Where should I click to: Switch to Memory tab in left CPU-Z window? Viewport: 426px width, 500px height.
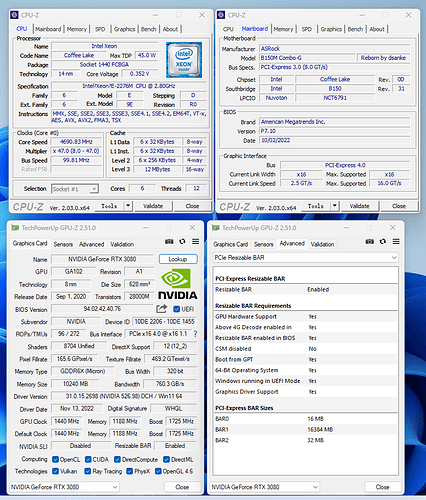point(77,29)
